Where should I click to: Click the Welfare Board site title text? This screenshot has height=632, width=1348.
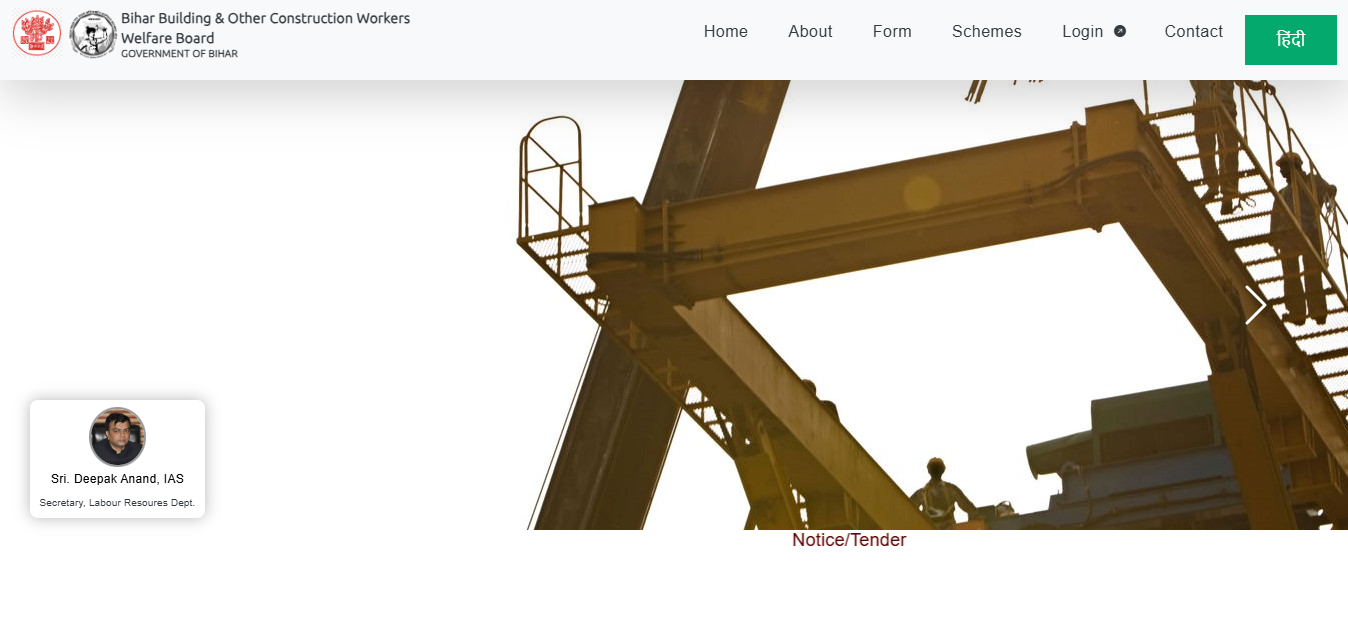tap(265, 28)
